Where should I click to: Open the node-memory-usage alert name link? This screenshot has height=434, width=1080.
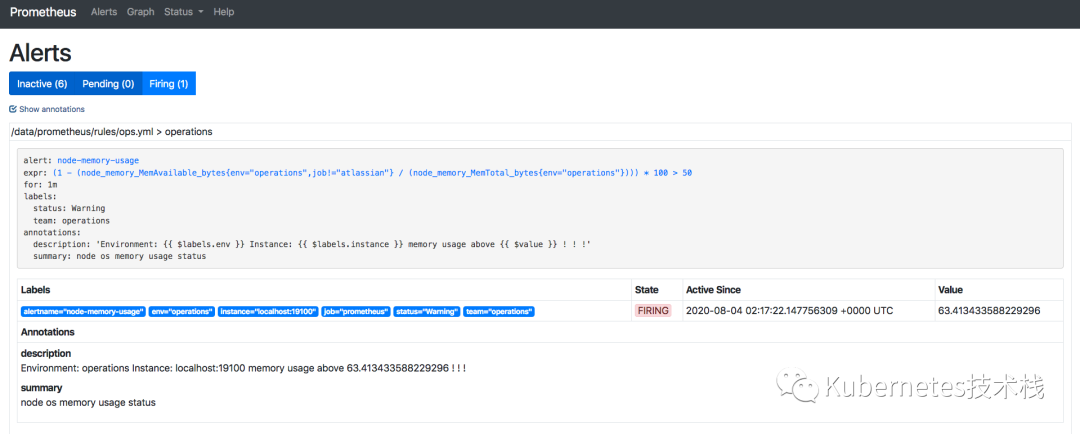click(98, 161)
